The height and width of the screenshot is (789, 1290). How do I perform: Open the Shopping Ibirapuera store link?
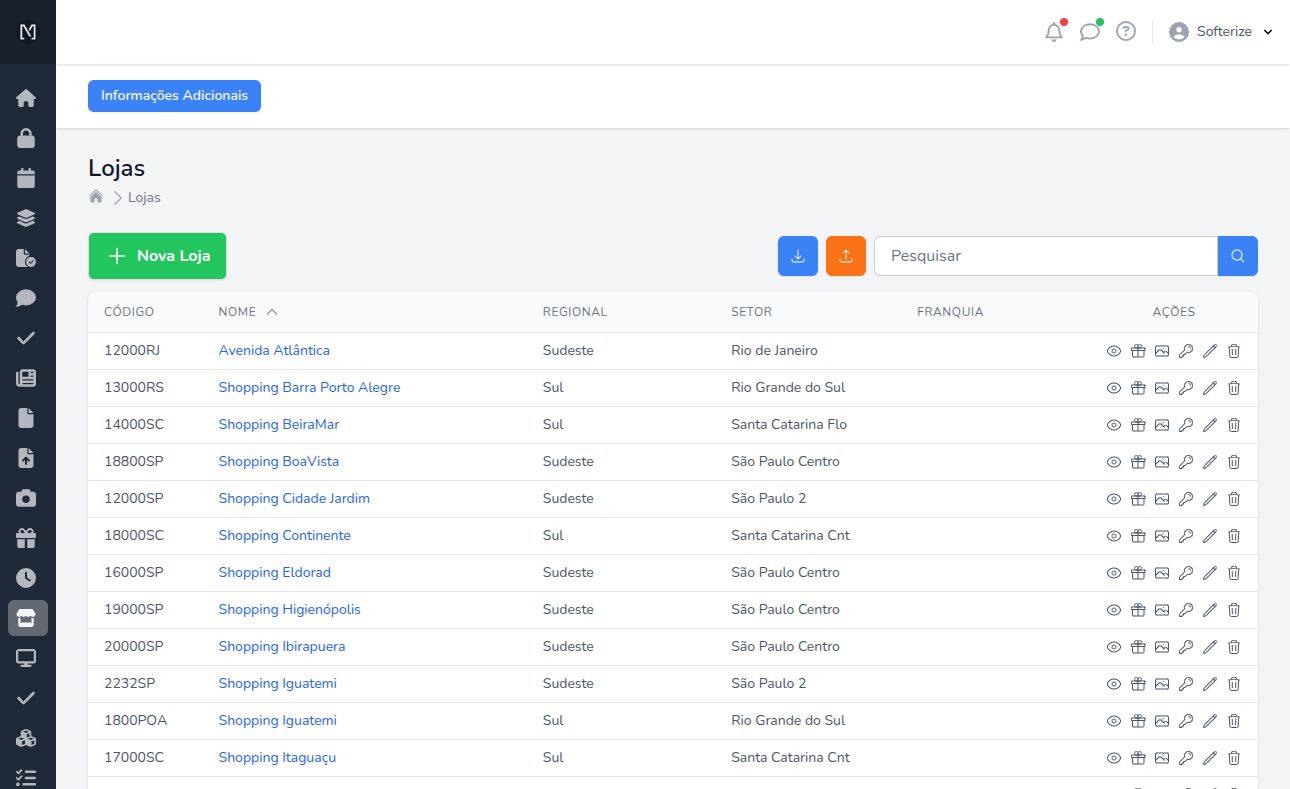click(282, 646)
